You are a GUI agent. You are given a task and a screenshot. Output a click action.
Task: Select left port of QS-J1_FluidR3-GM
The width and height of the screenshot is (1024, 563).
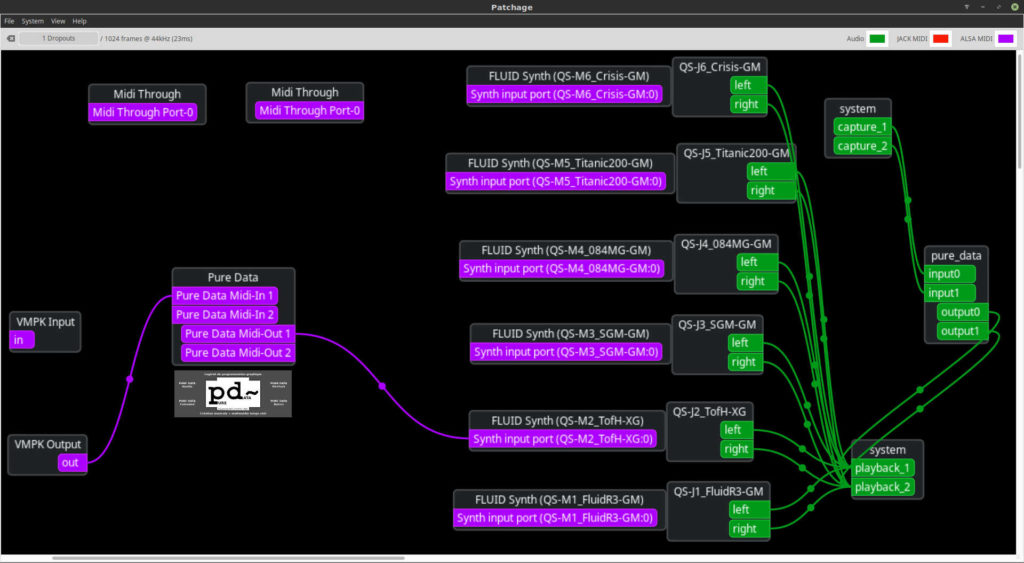pyautogui.click(x=749, y=509)
